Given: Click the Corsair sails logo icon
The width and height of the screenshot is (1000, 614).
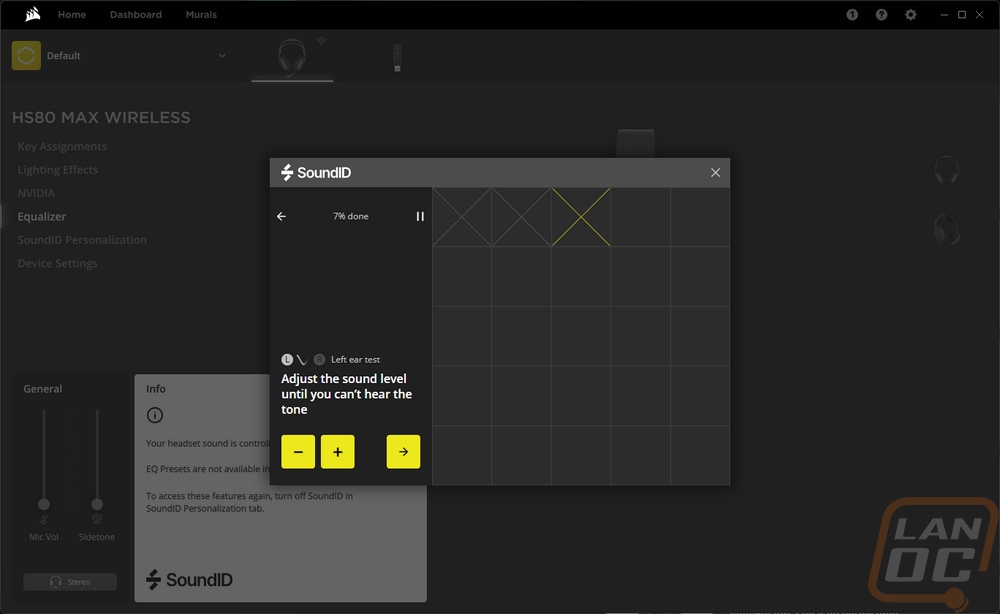Looking at the screenshot, I should click(x=33, y=14).
